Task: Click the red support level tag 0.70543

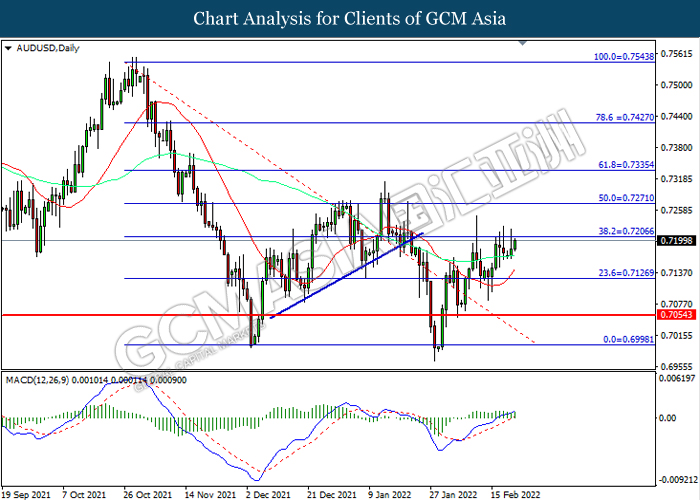Action: (676, 315)
